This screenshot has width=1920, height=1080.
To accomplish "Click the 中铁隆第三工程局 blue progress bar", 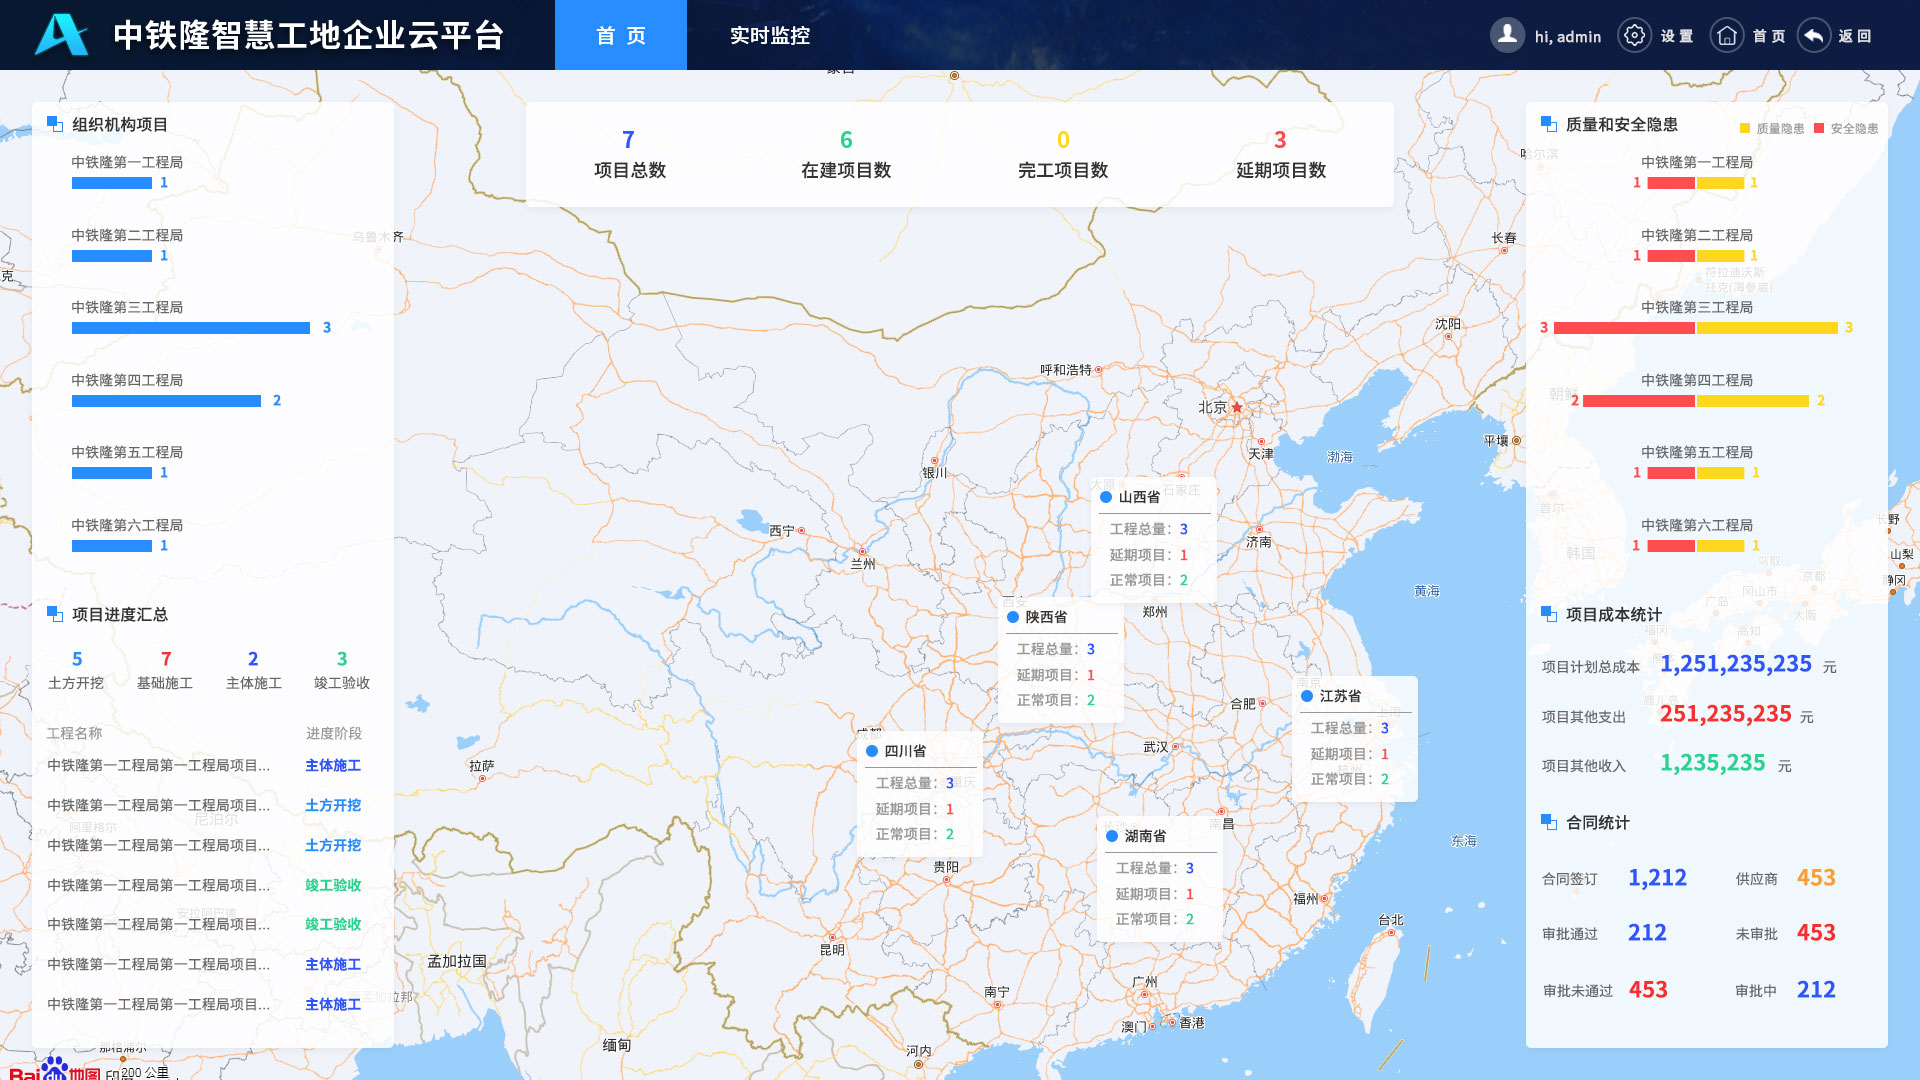I will pos(190,328).
